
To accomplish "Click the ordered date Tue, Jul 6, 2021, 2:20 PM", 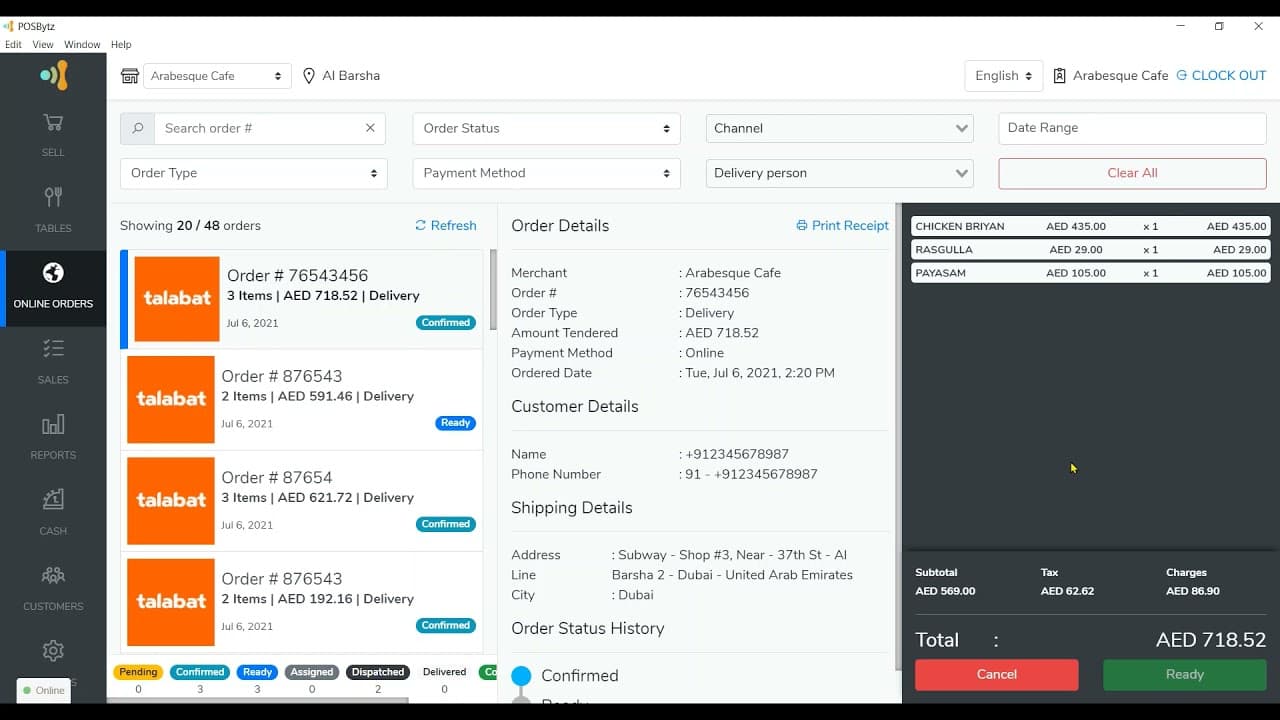I will point(760,373).
